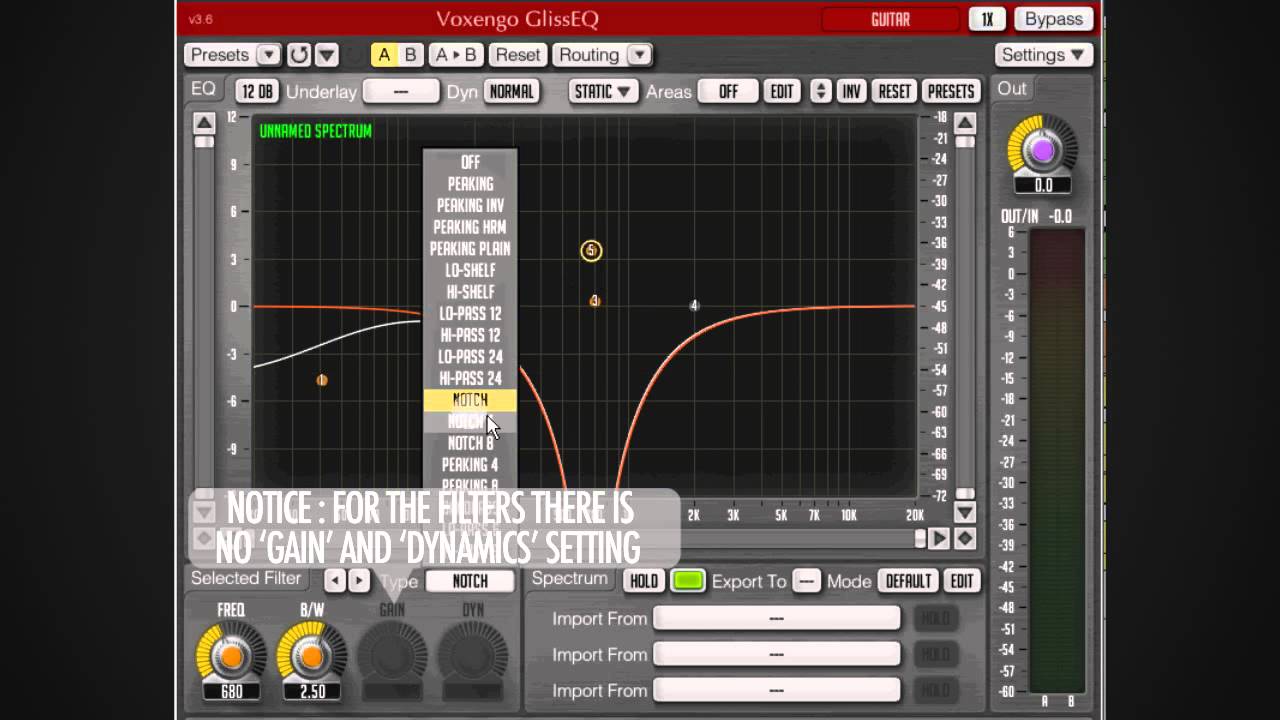Image resolution: width=1280 pixels, height=720 pixels.
Task: Toggle the Dyn NORMAL mode button
Action: tap(511, 92)
